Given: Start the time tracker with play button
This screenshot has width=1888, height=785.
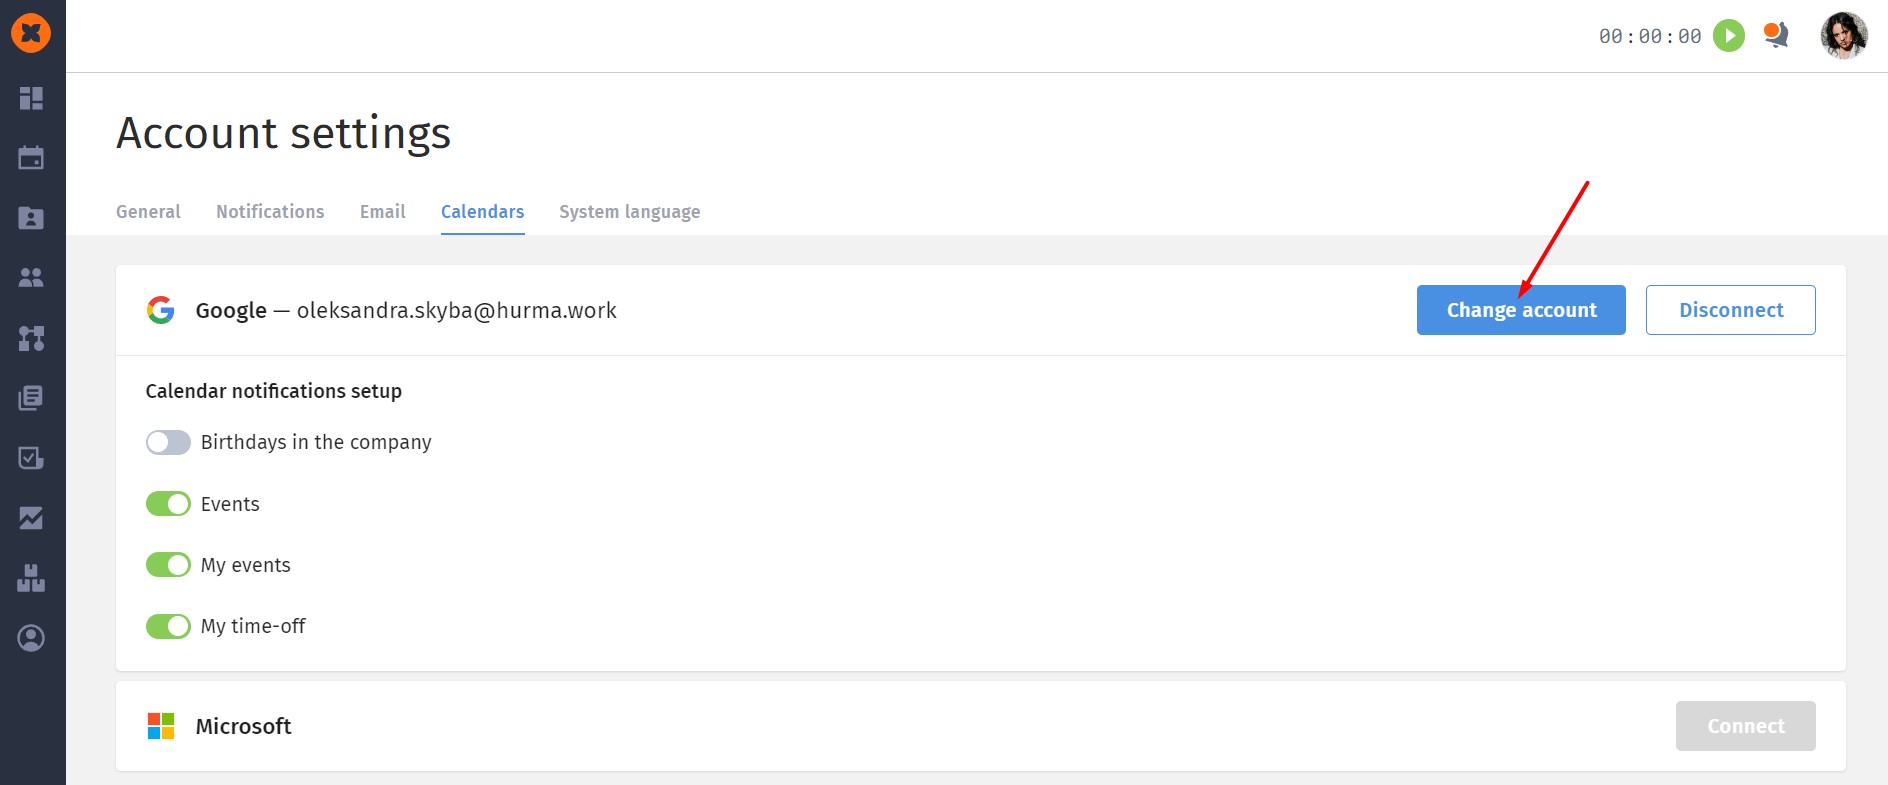Looking at the screenshot, I should coord(1729,36).
